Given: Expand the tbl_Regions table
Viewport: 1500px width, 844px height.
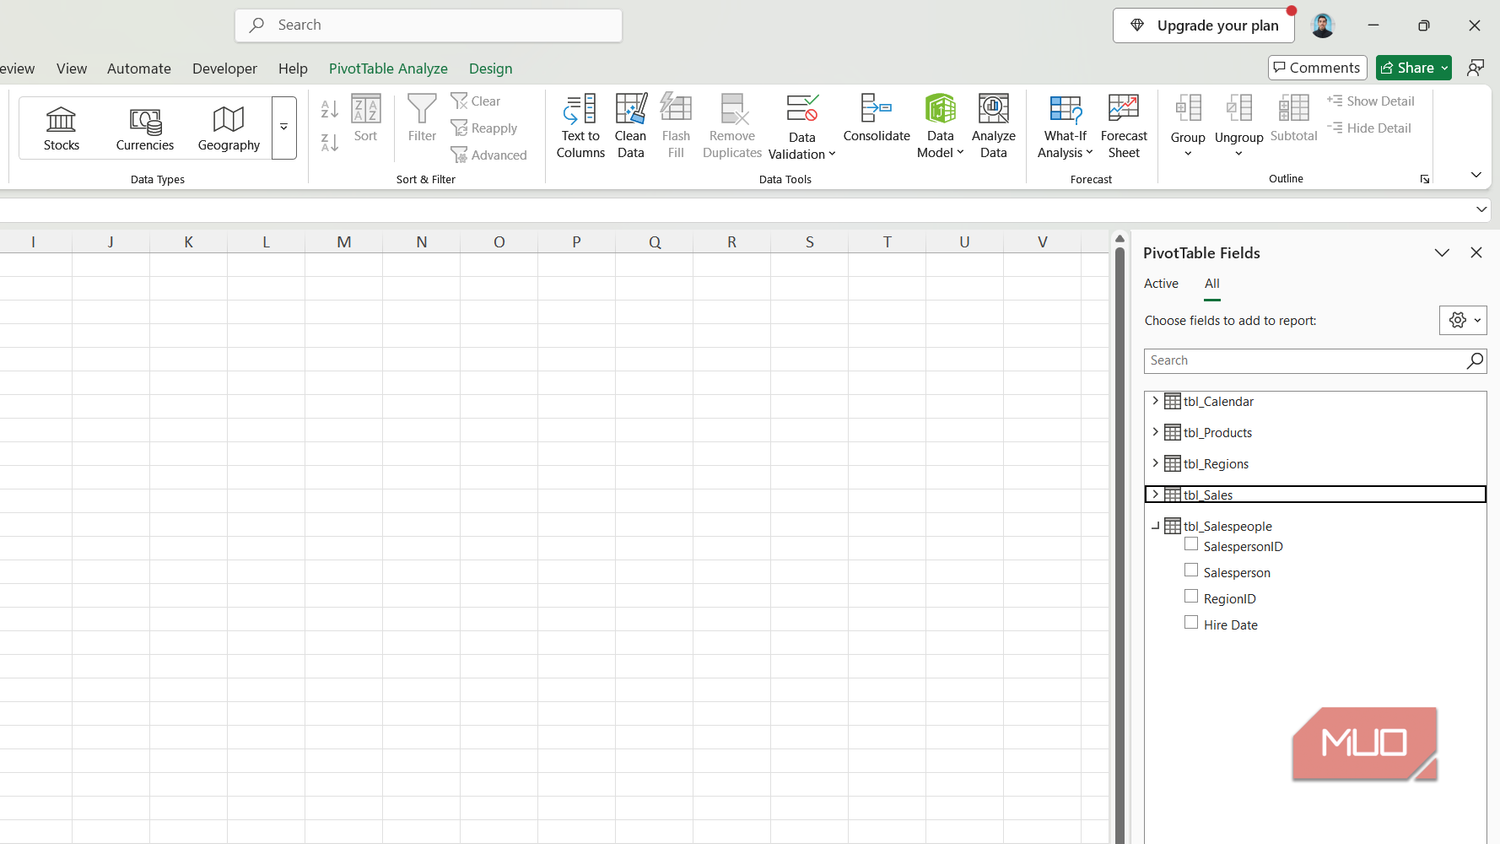Looking at the screenshot, I should tap(1155, 463).
